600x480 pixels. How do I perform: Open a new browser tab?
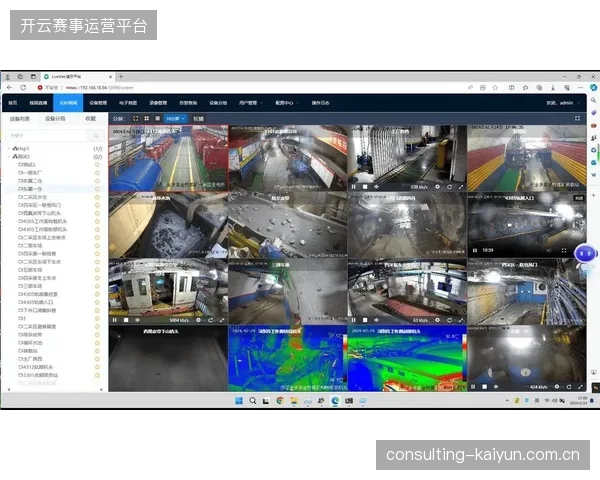point(121,77)
